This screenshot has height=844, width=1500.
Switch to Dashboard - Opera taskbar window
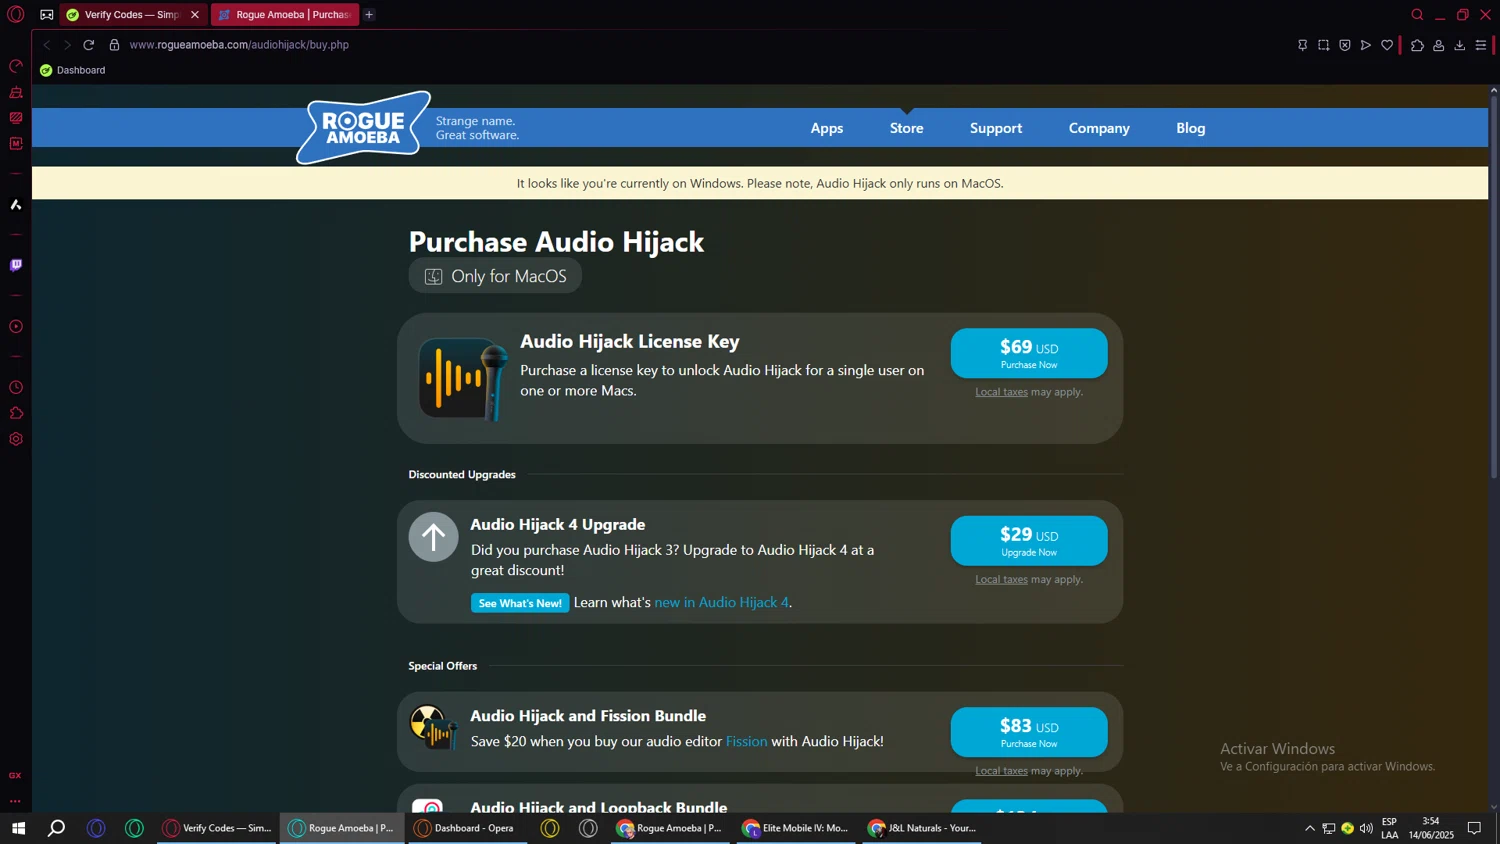(x=466, y=828)
